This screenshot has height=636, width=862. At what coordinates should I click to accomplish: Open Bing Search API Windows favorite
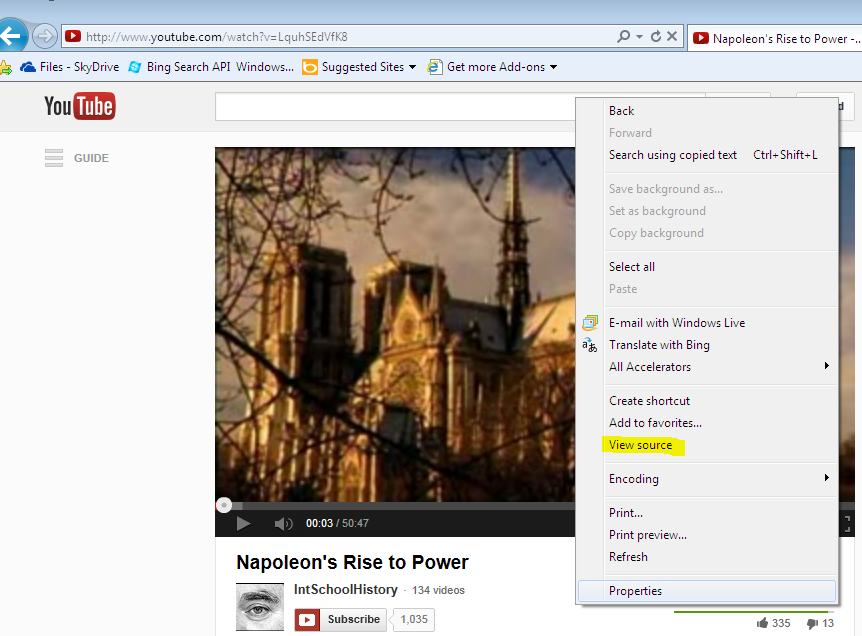pyautogui.click(x=211, y=67)
